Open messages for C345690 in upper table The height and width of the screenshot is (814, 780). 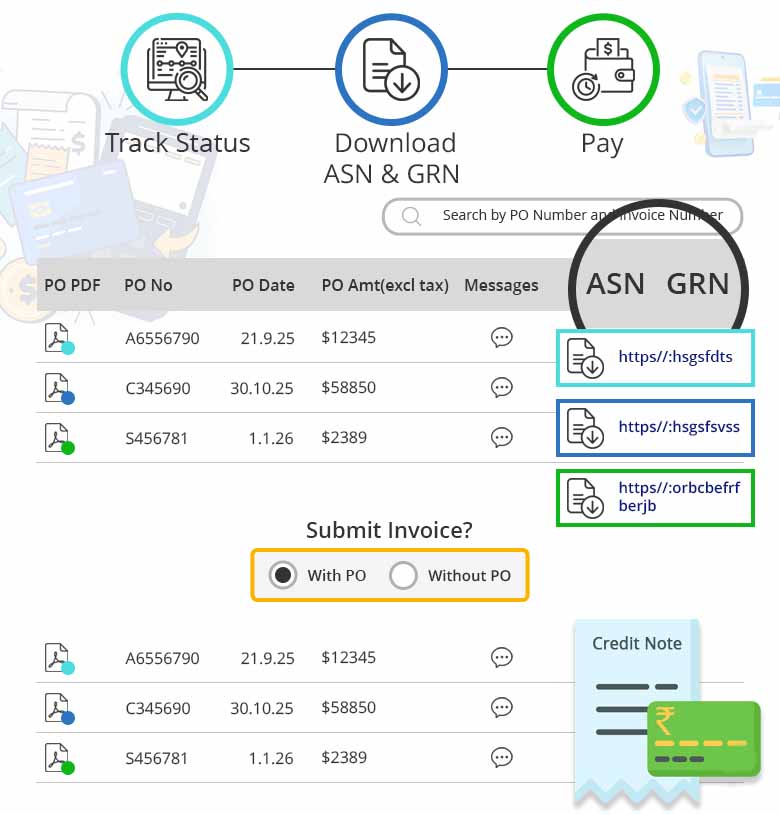[x=501, y=387]
